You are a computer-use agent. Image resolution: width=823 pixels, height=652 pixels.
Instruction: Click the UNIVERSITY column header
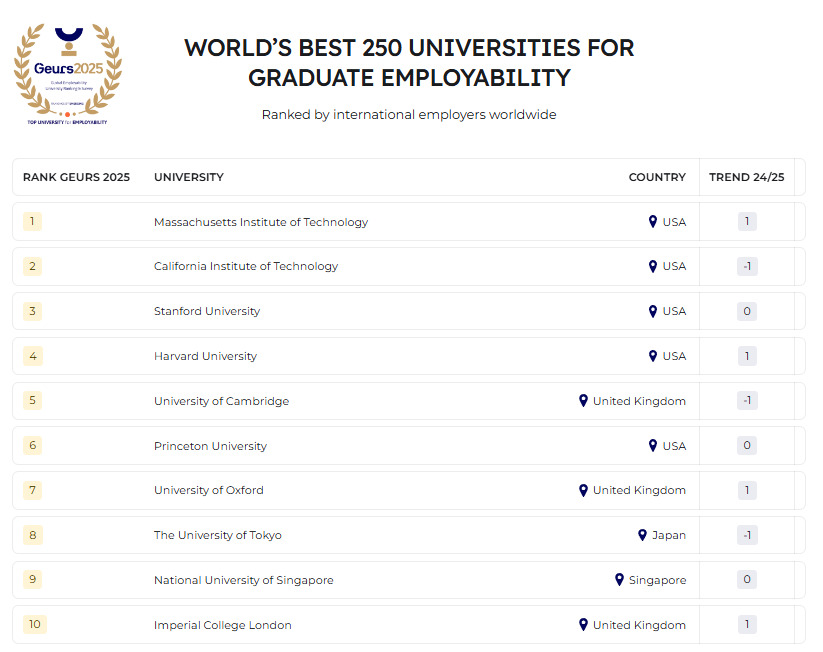[x=189, y=177]
